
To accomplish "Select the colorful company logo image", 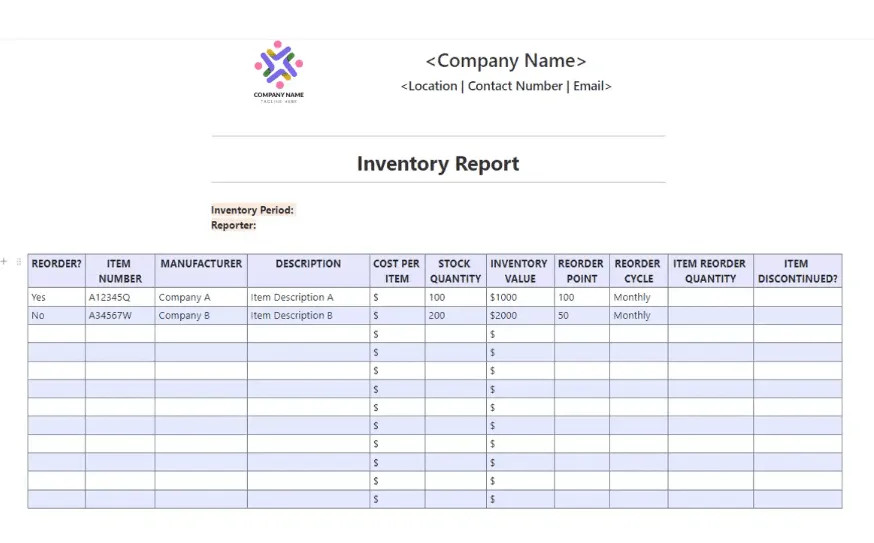I will (x=279, y=71).
